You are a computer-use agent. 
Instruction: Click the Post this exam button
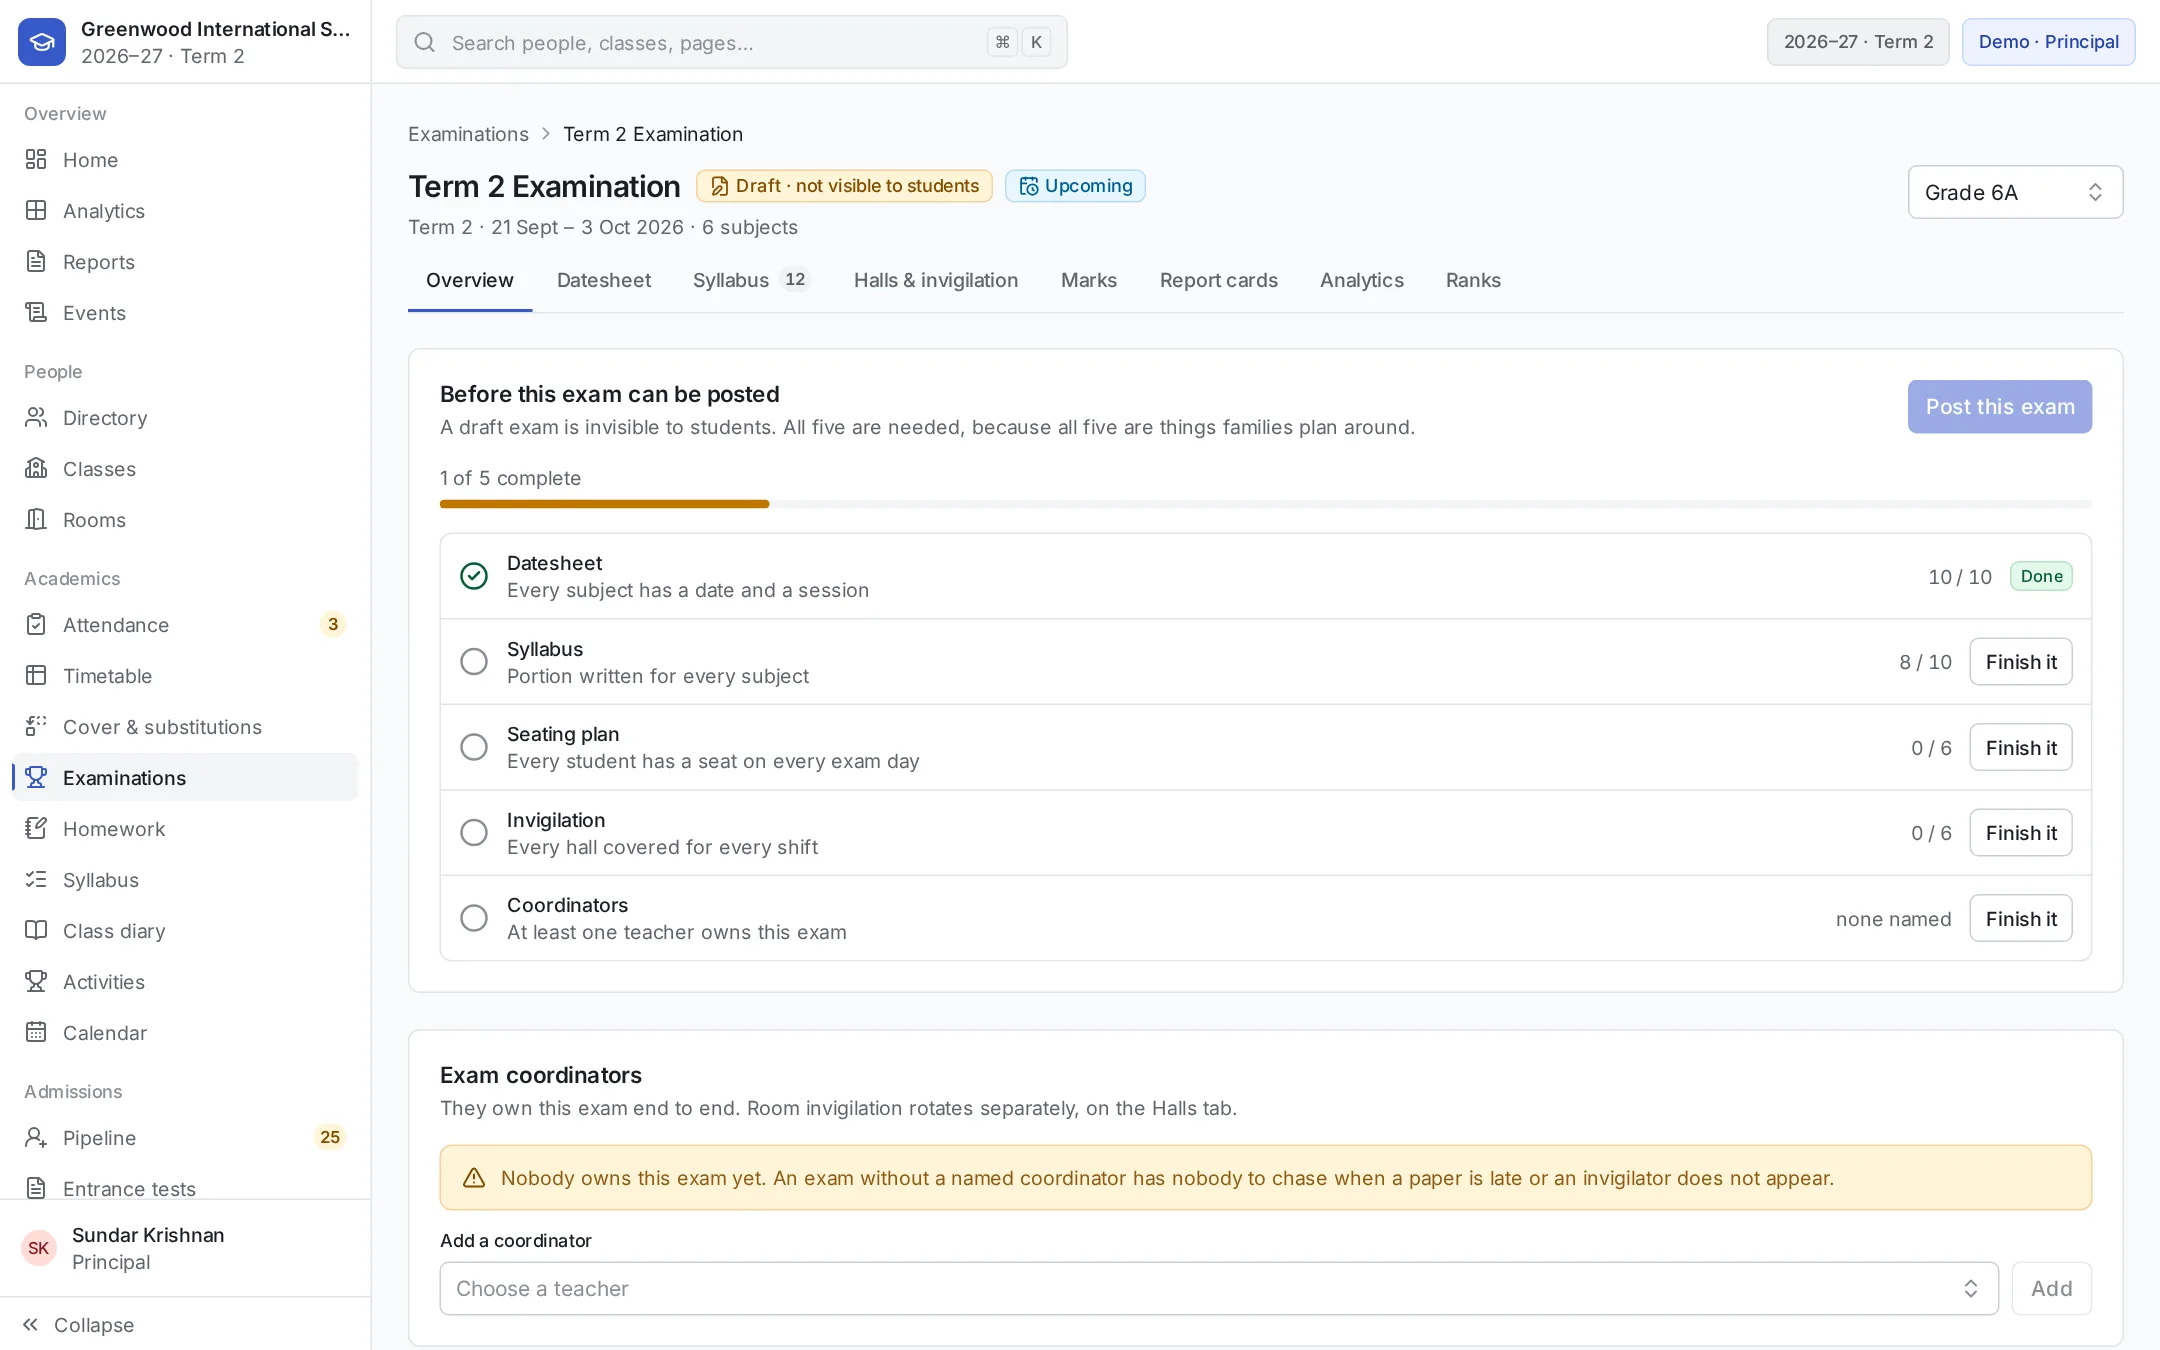coord(2000,407)
